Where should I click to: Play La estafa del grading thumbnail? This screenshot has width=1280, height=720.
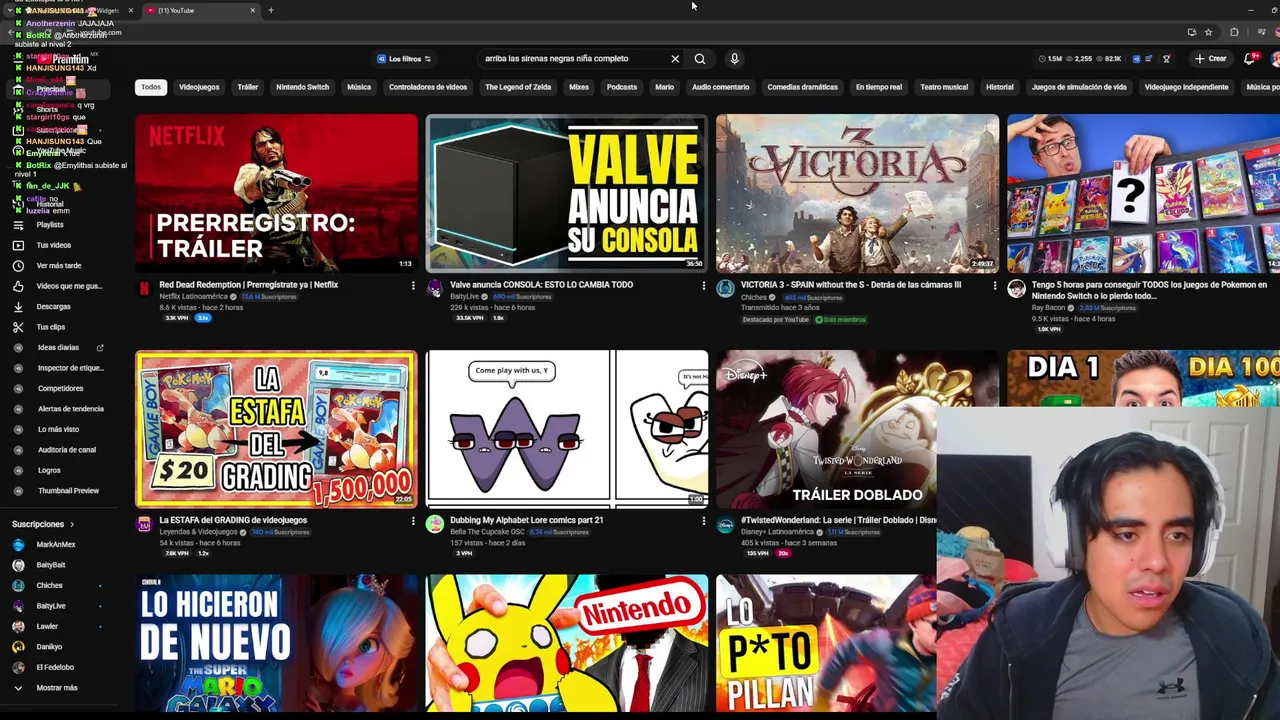[276, 429]
